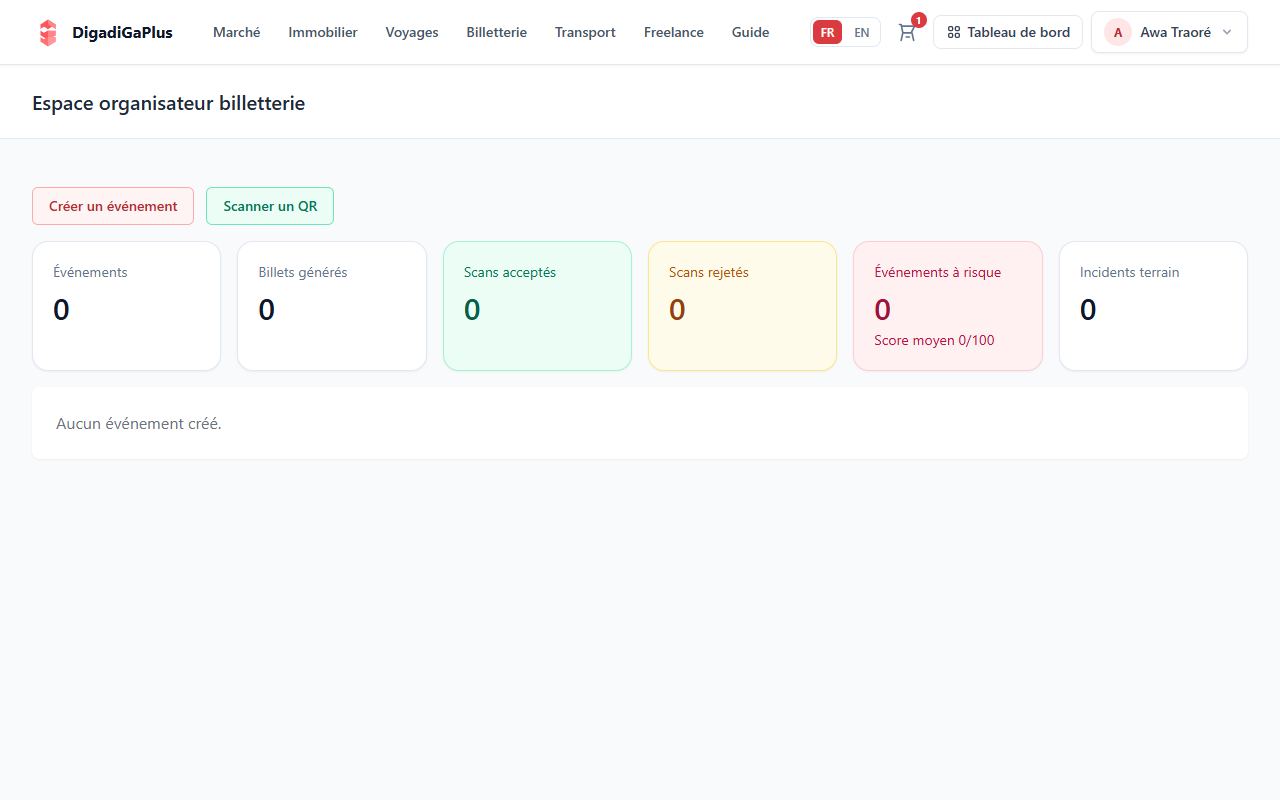Go to the Immobilier section
This screenshot has height=800, width=1280.
(323, 32)
